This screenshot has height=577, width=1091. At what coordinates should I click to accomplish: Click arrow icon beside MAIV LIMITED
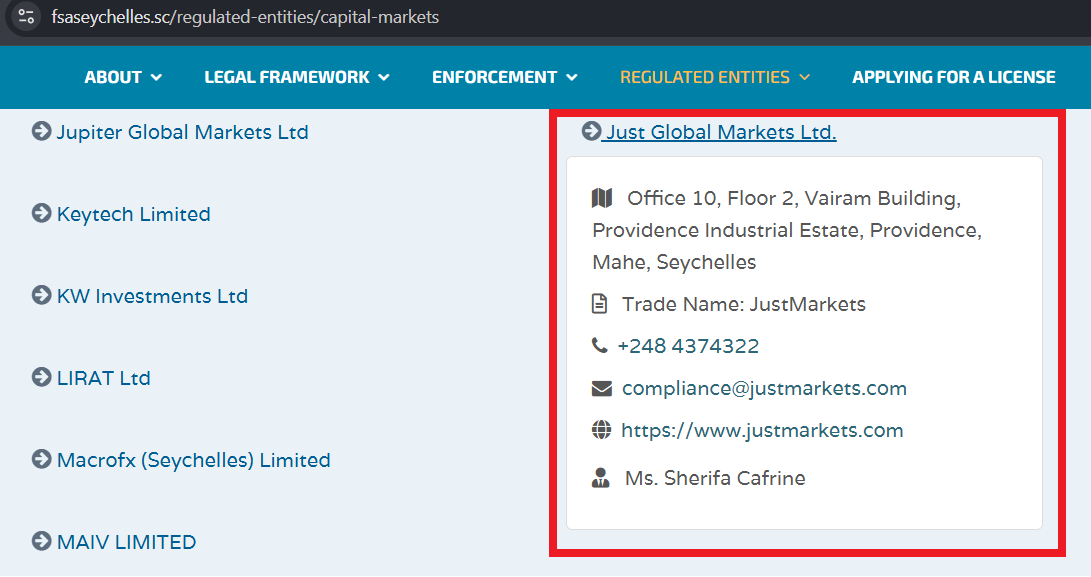click(41, 541)
